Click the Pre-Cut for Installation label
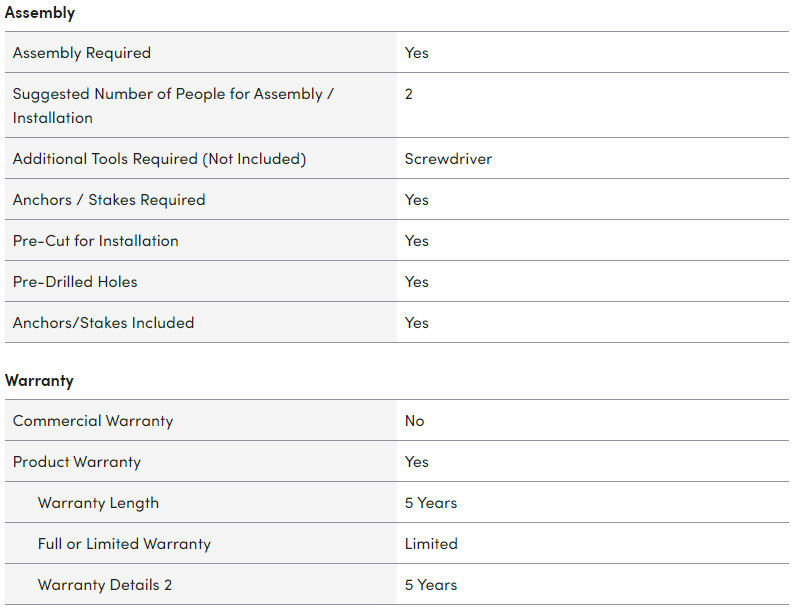The image size is (797, 609). pos(96,240)
